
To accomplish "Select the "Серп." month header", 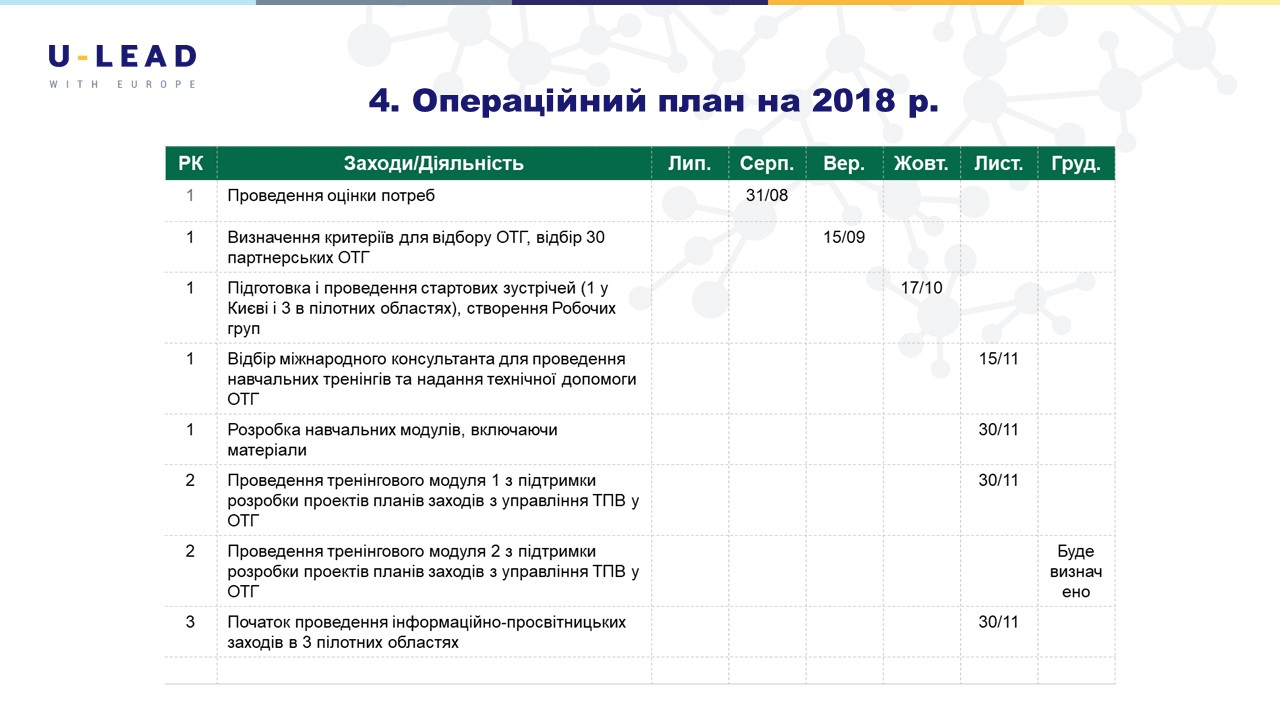I will coord(767,164).
